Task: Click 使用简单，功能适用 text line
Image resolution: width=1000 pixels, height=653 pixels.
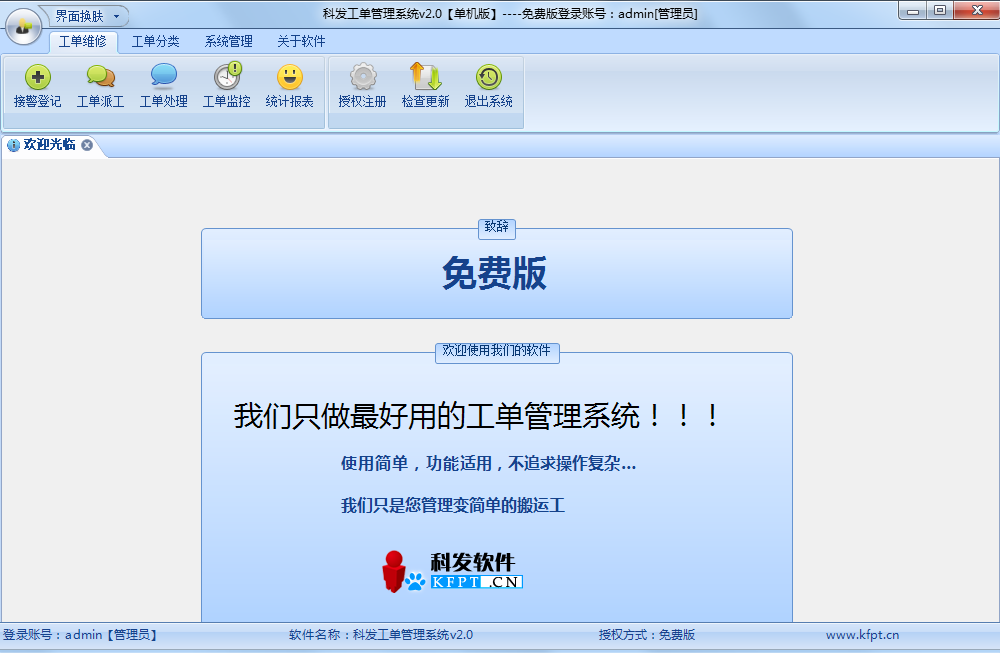Action: pyautogui.click(x=489, y=464)
